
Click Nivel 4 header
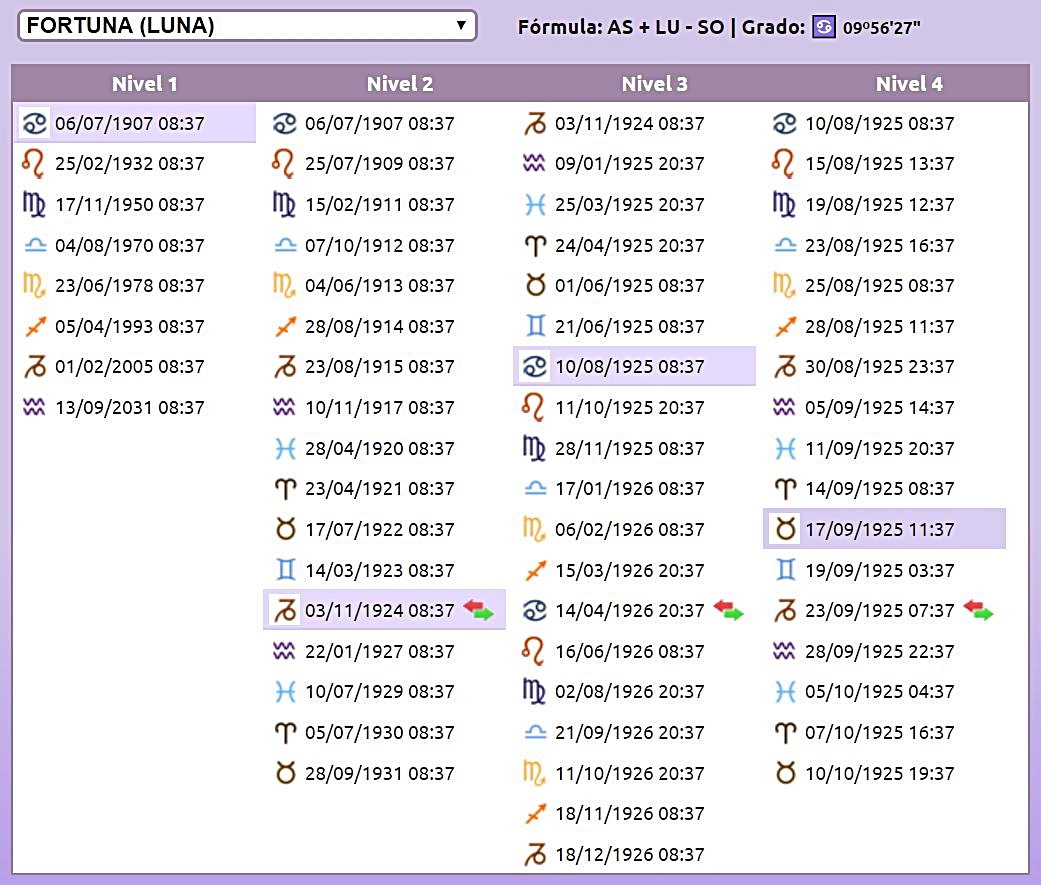[x=909, y=84]
